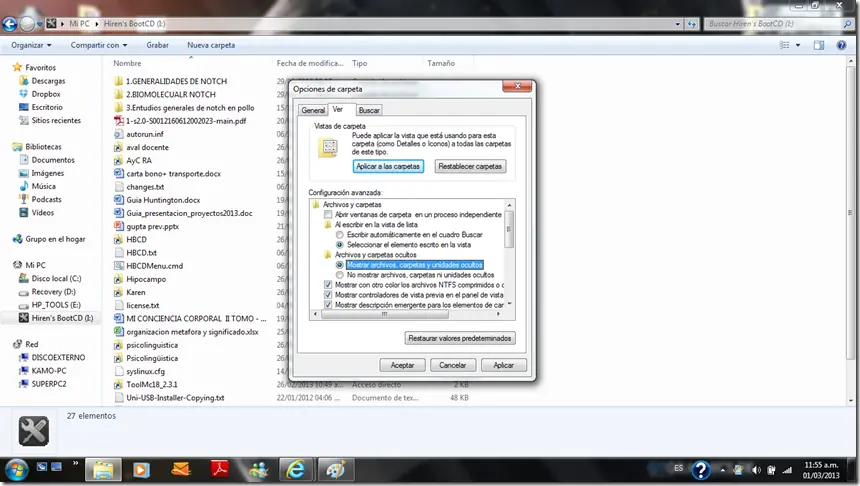Click Aceptar in Opciones de carpeta
Image resolution: width=860 pixels, height=486 pixels.
pyautogui.click(x=402, y=365)
